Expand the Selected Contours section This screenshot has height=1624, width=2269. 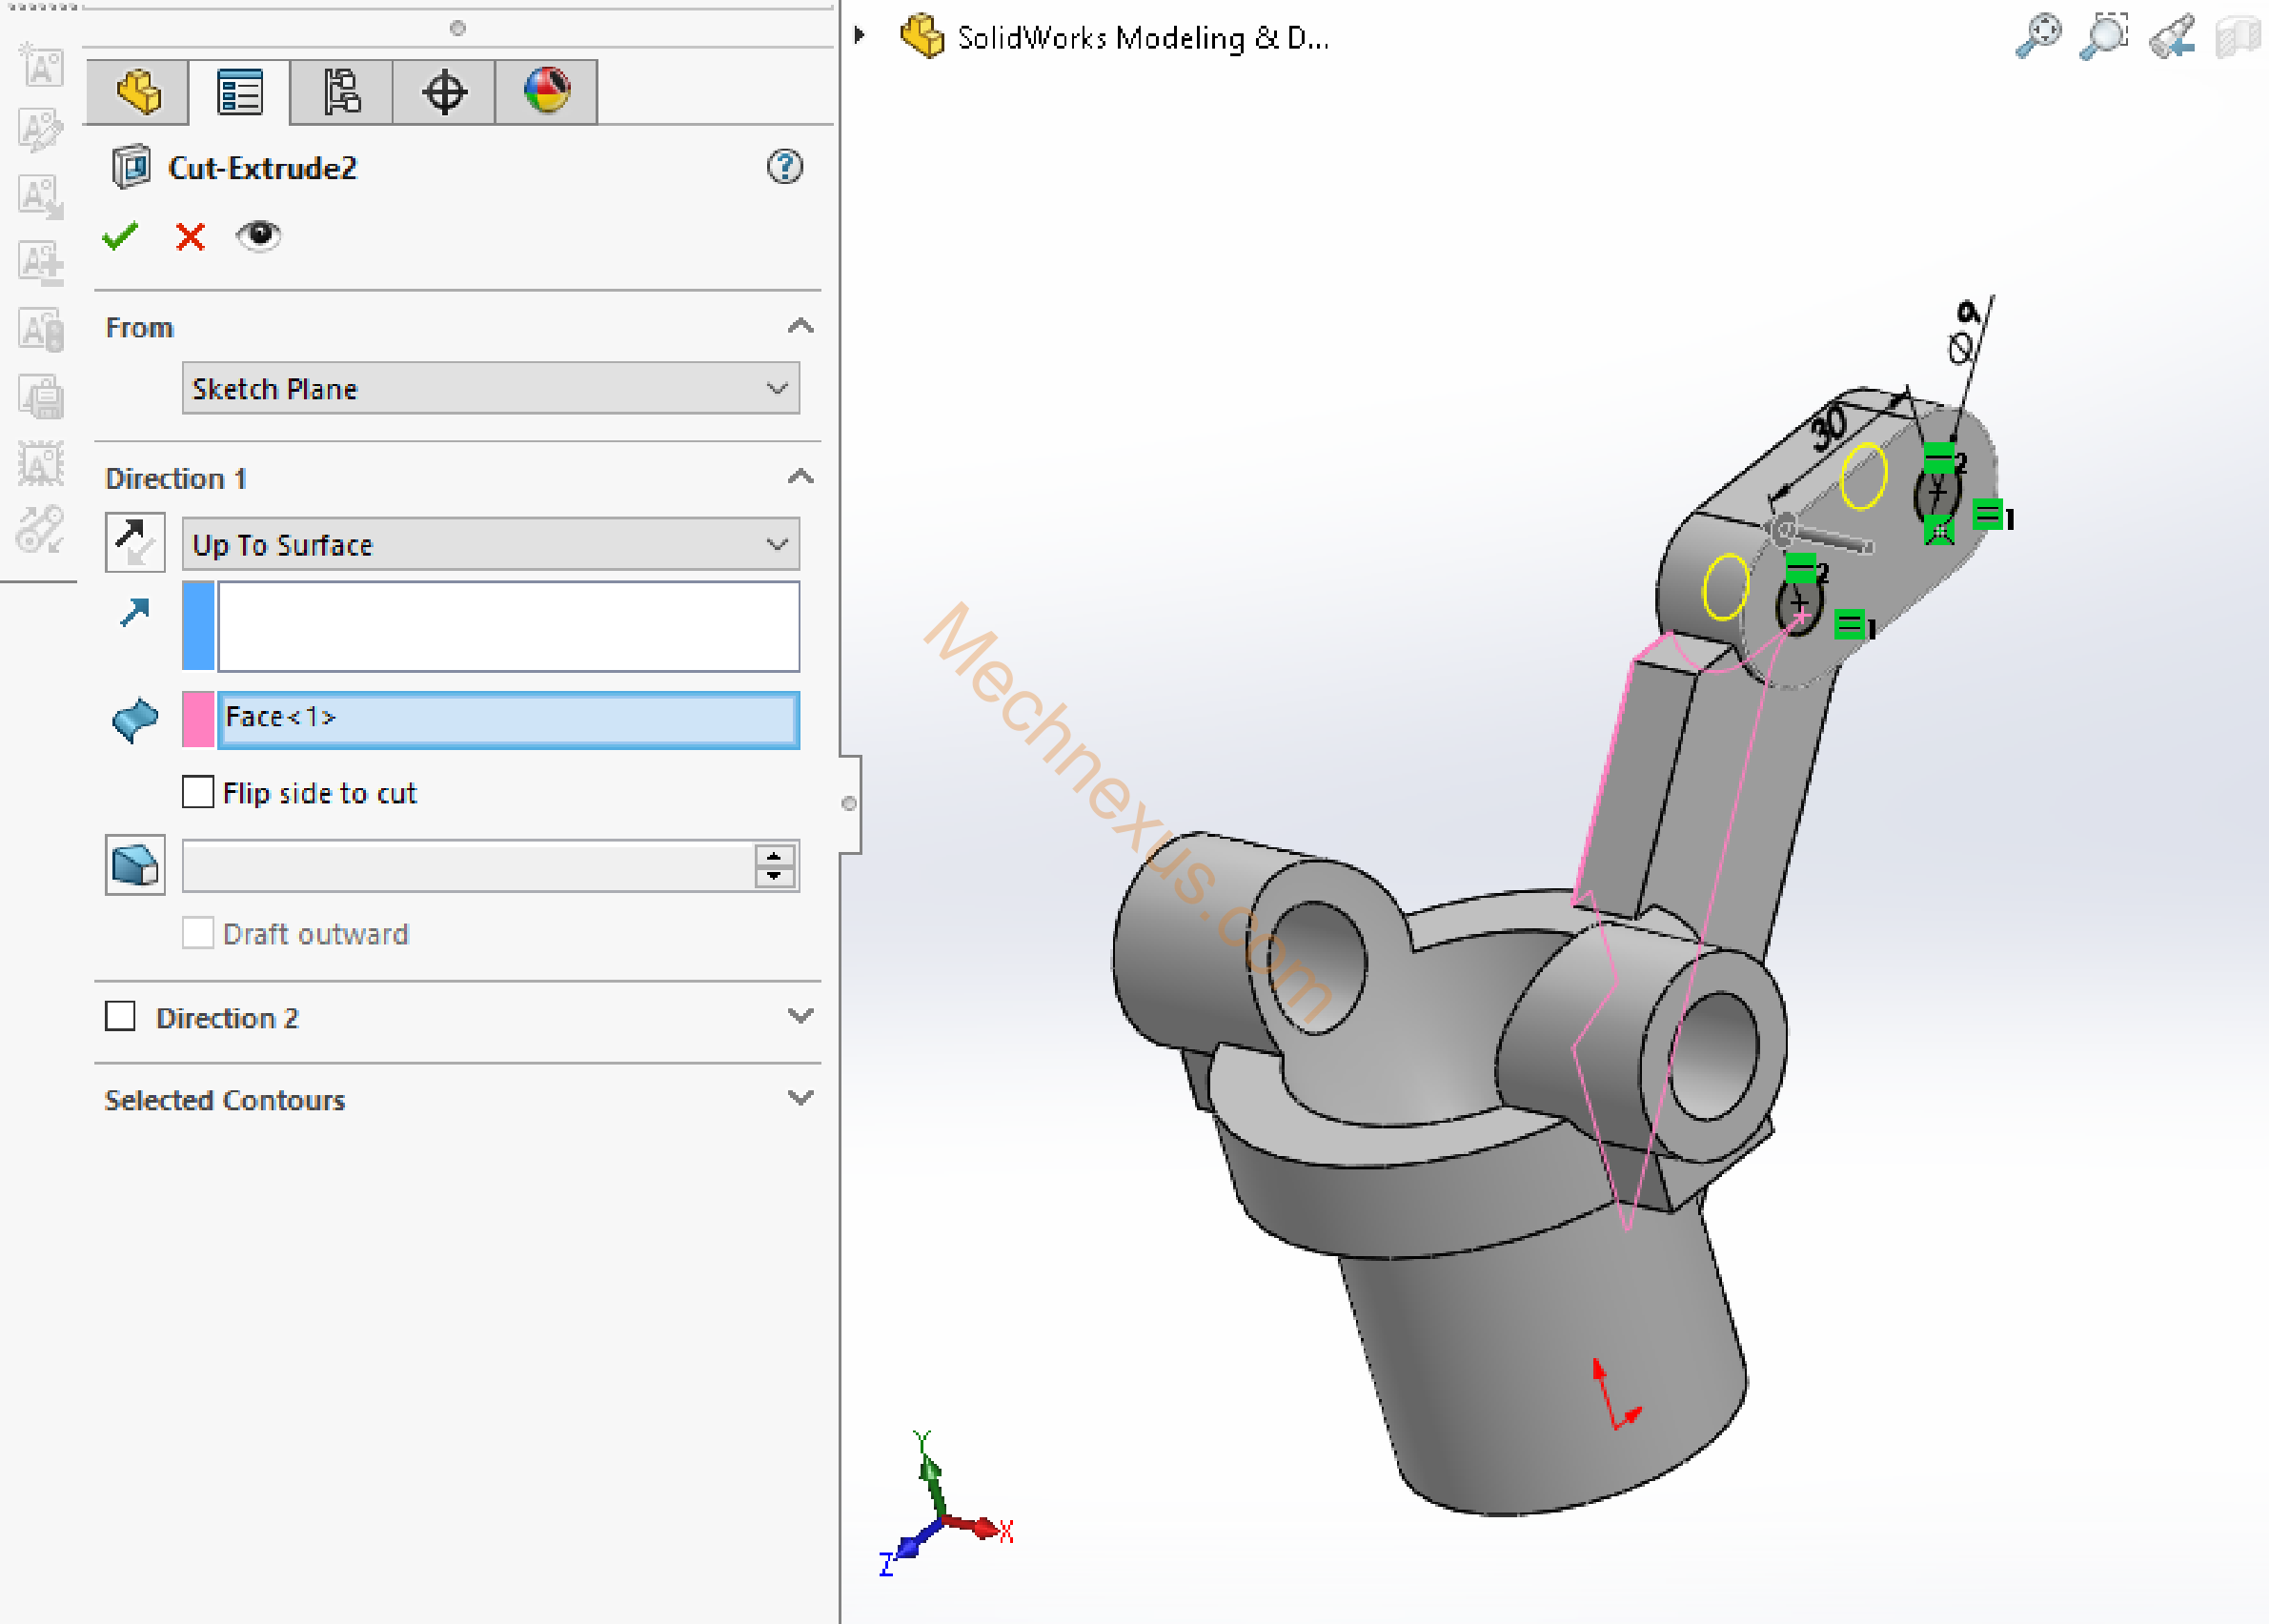tap(799, 1098)
